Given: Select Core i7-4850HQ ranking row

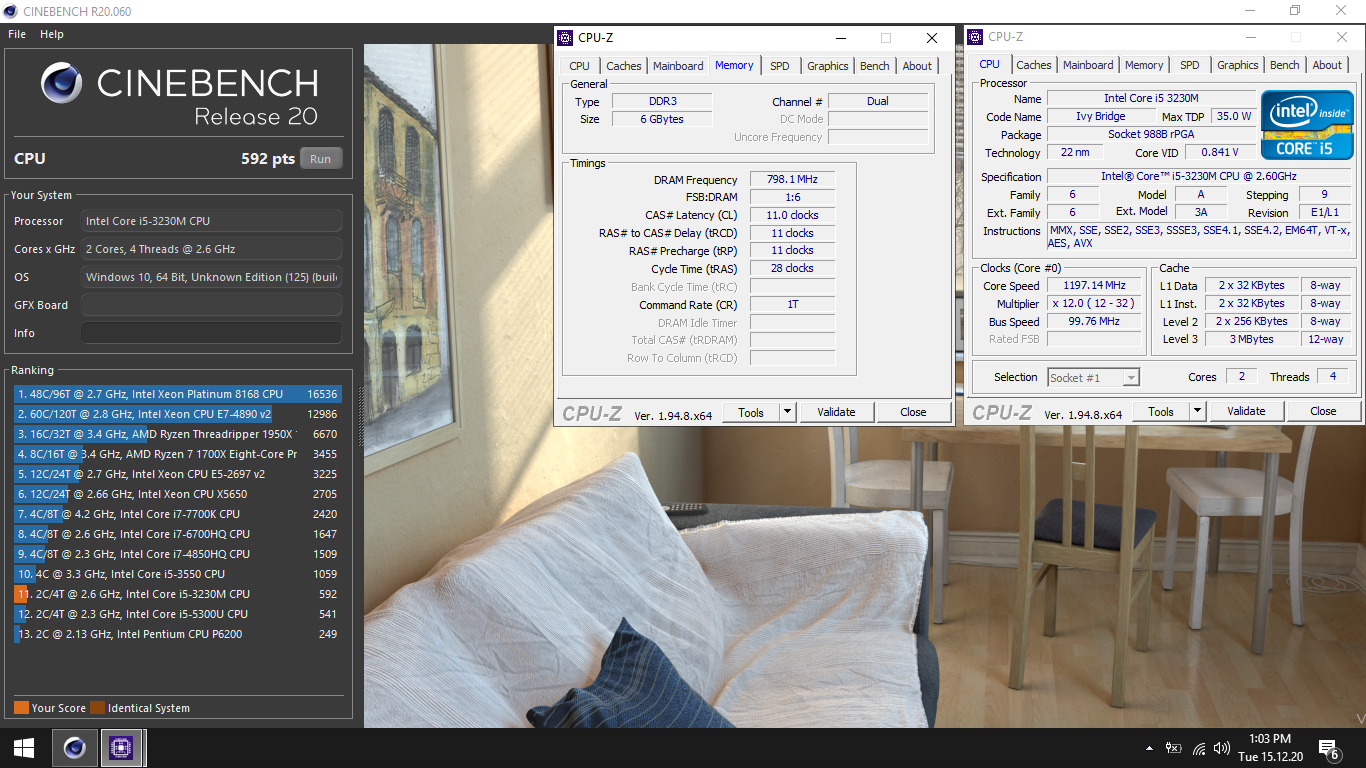Looking at the screenshot, I should [x=178, y=554].
